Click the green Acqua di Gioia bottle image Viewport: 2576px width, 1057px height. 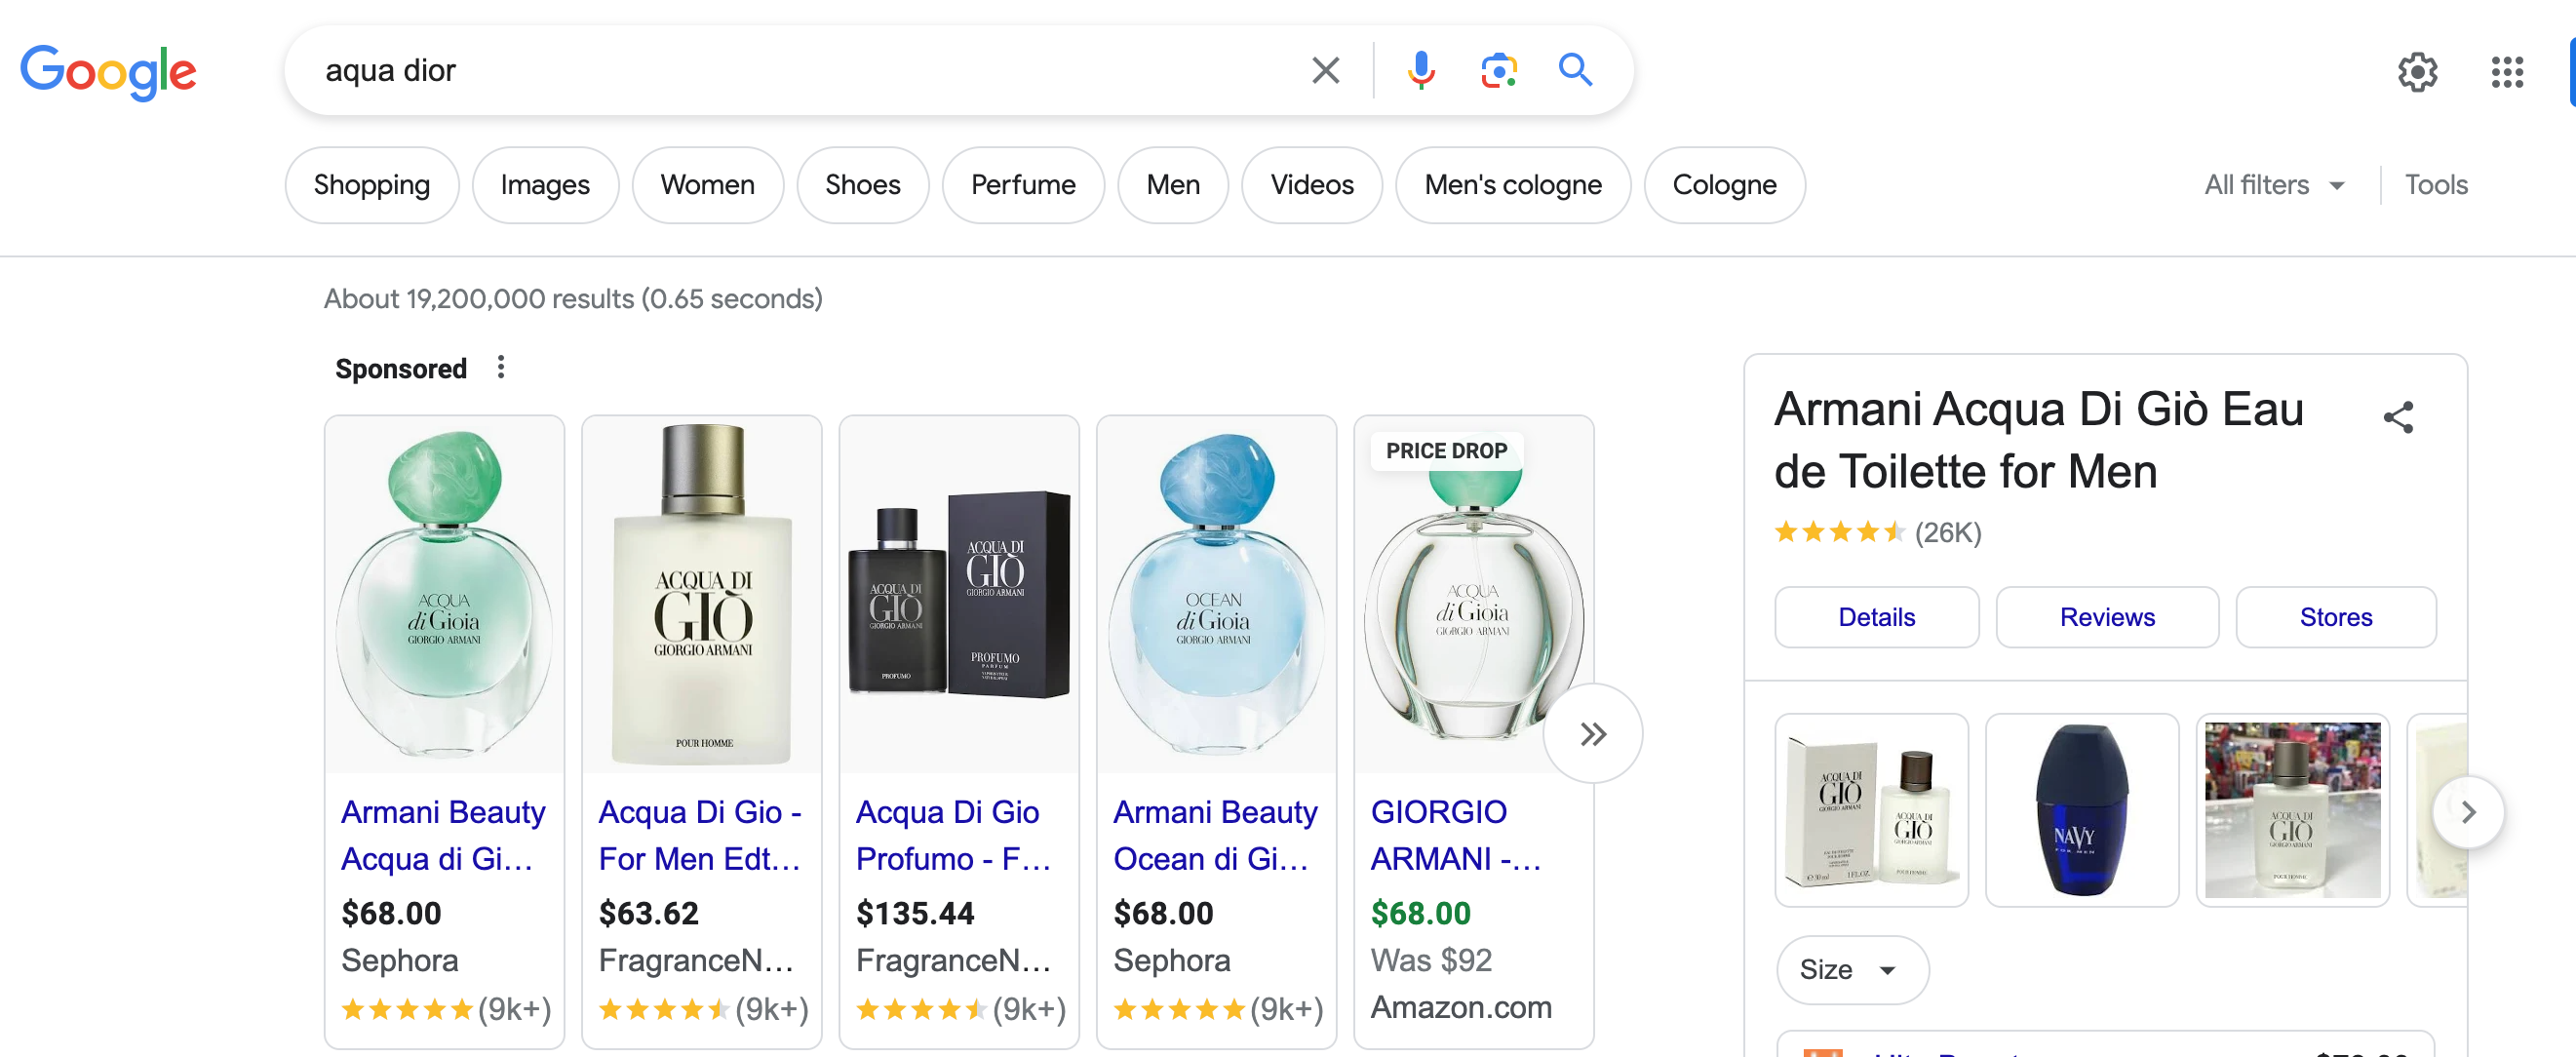444,595
